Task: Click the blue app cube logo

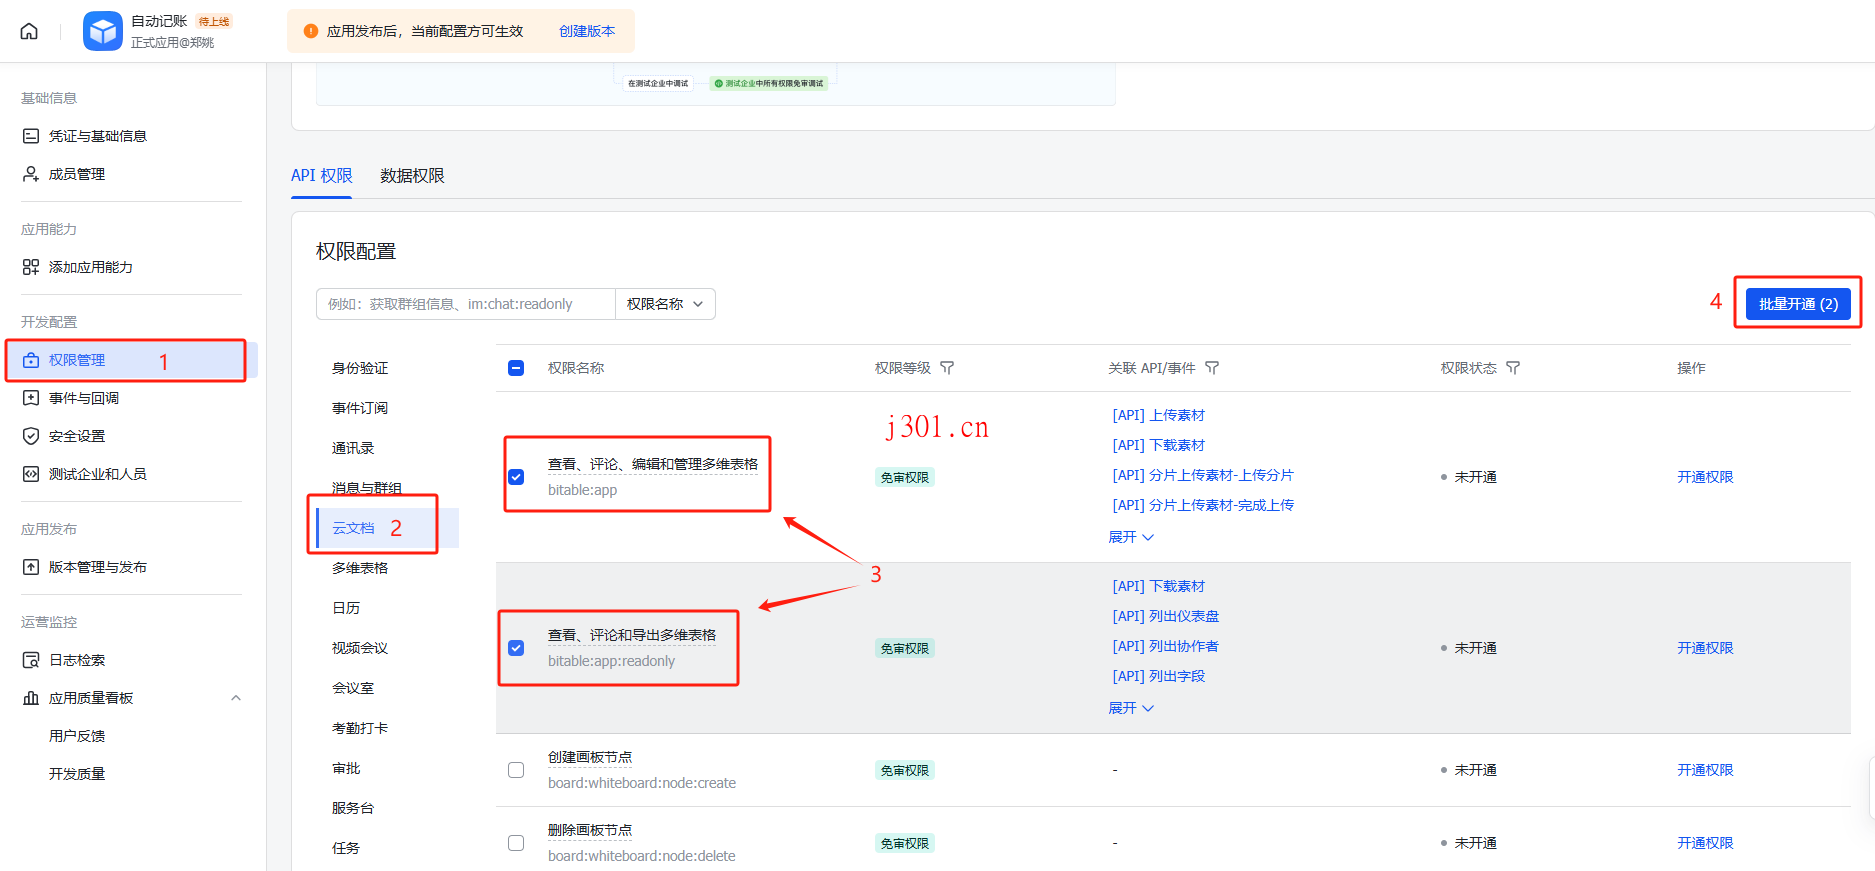Action: tap(102, 31)
